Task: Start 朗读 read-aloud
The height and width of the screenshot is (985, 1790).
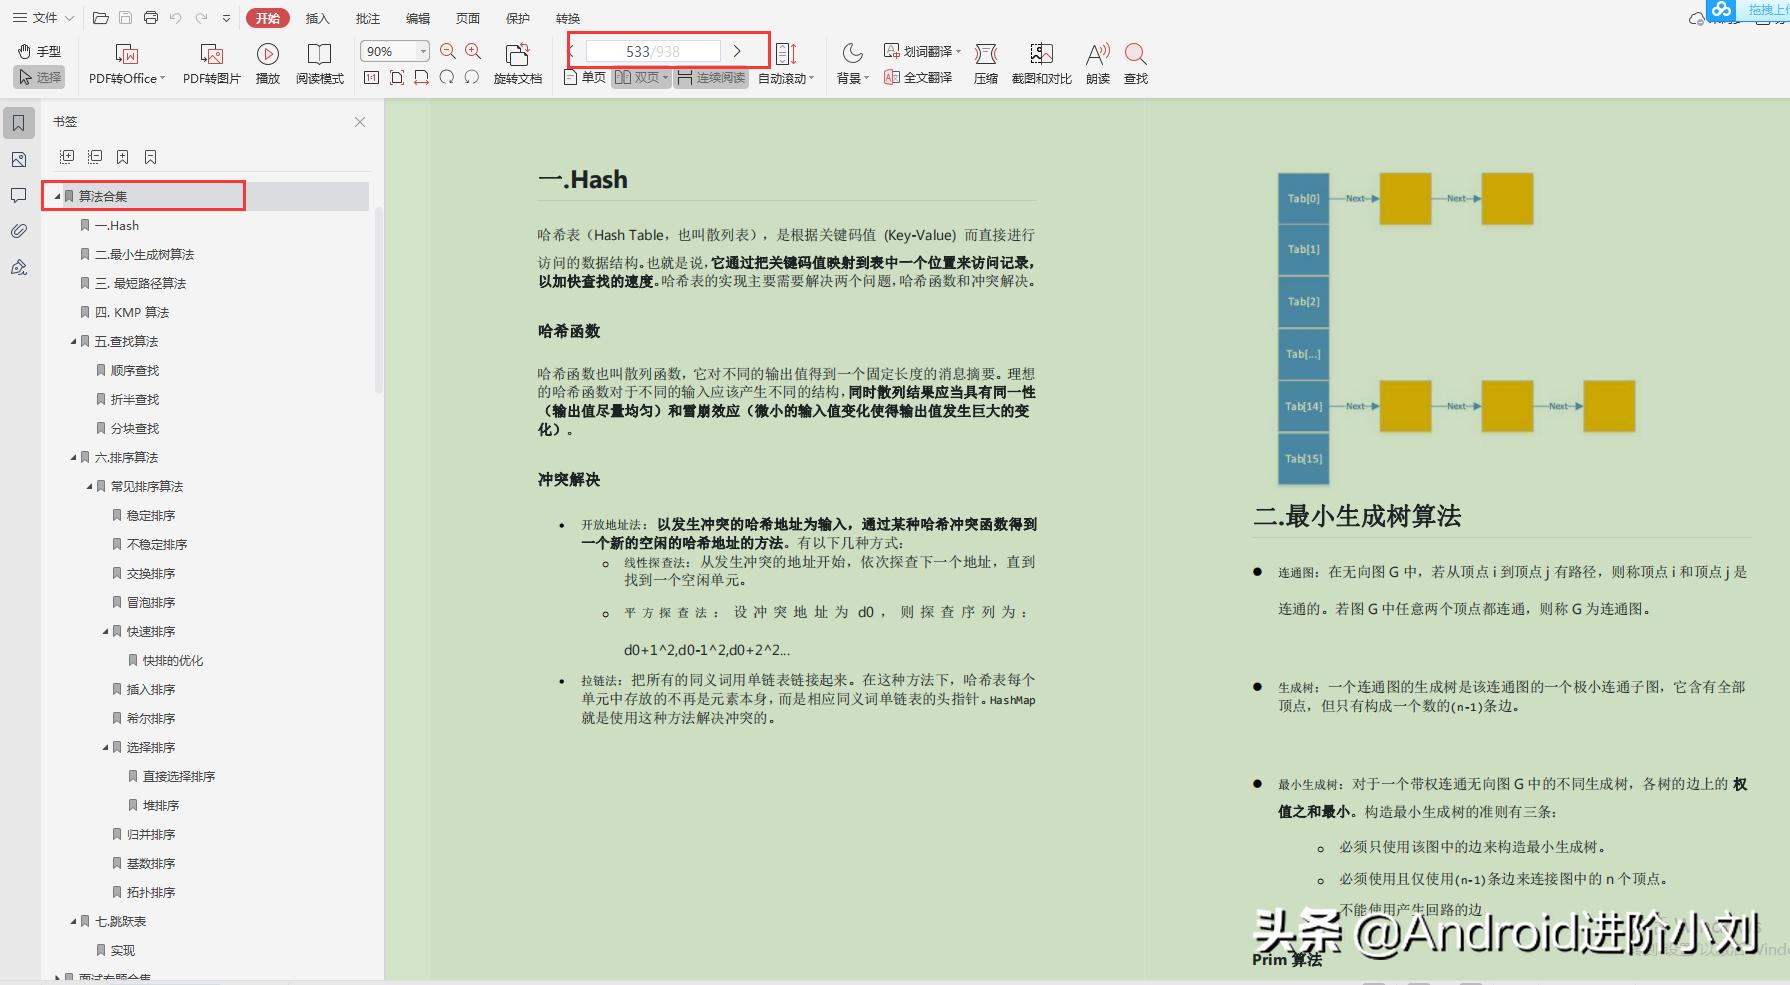Action: coord(1096,62)
